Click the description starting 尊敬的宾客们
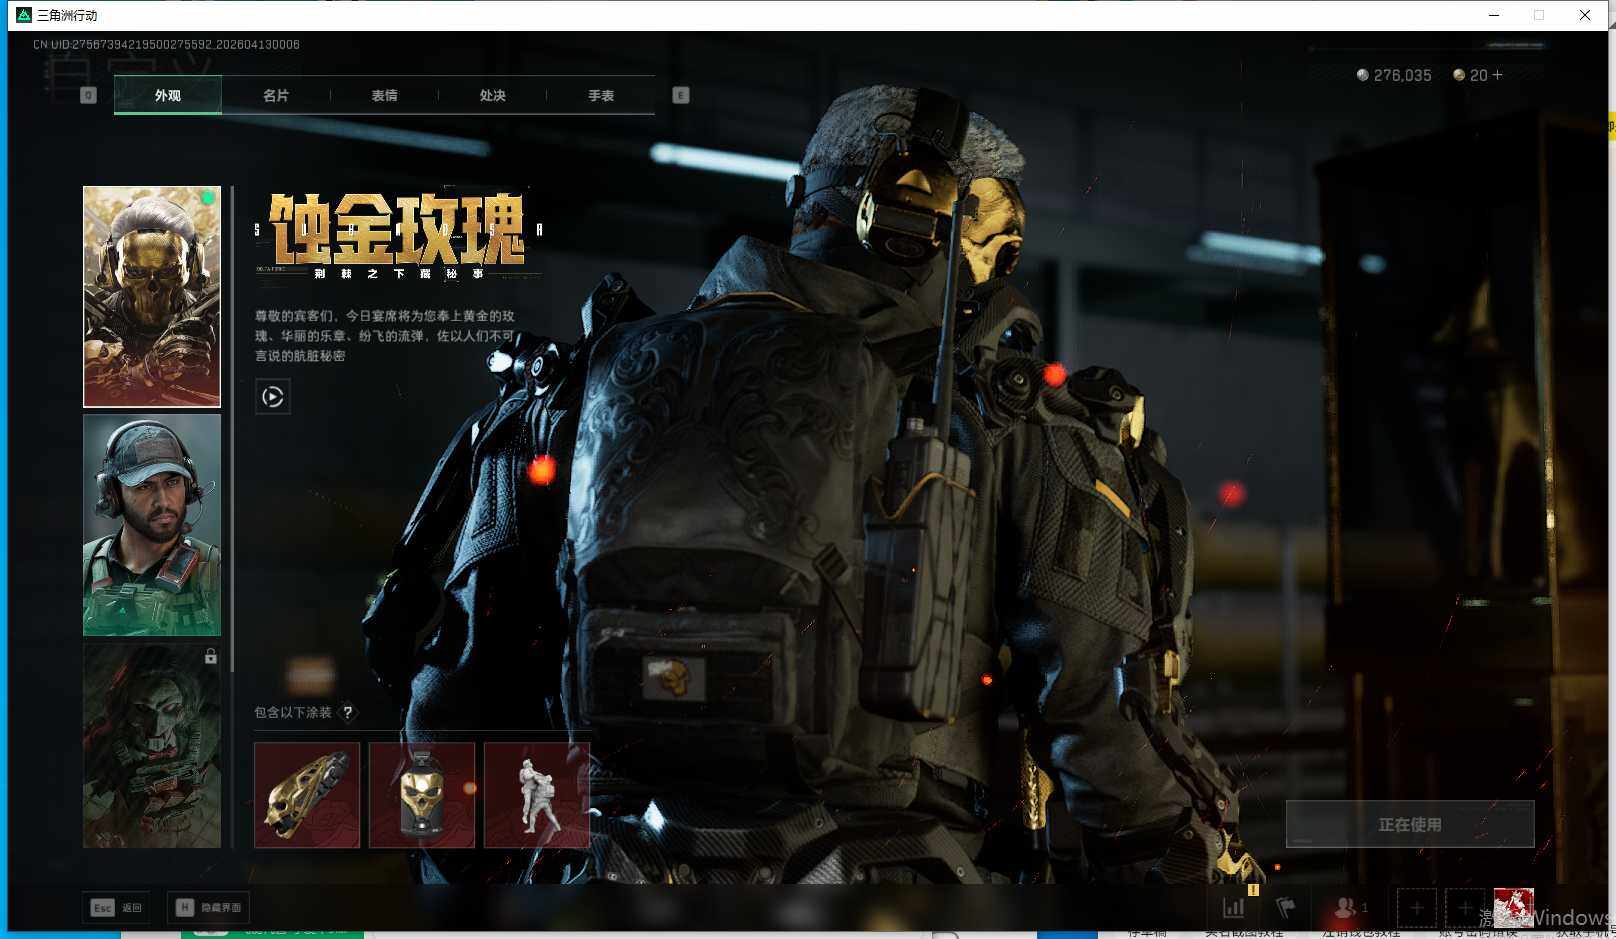Viewport: 1616px width, 939px height. click(385, 335)
